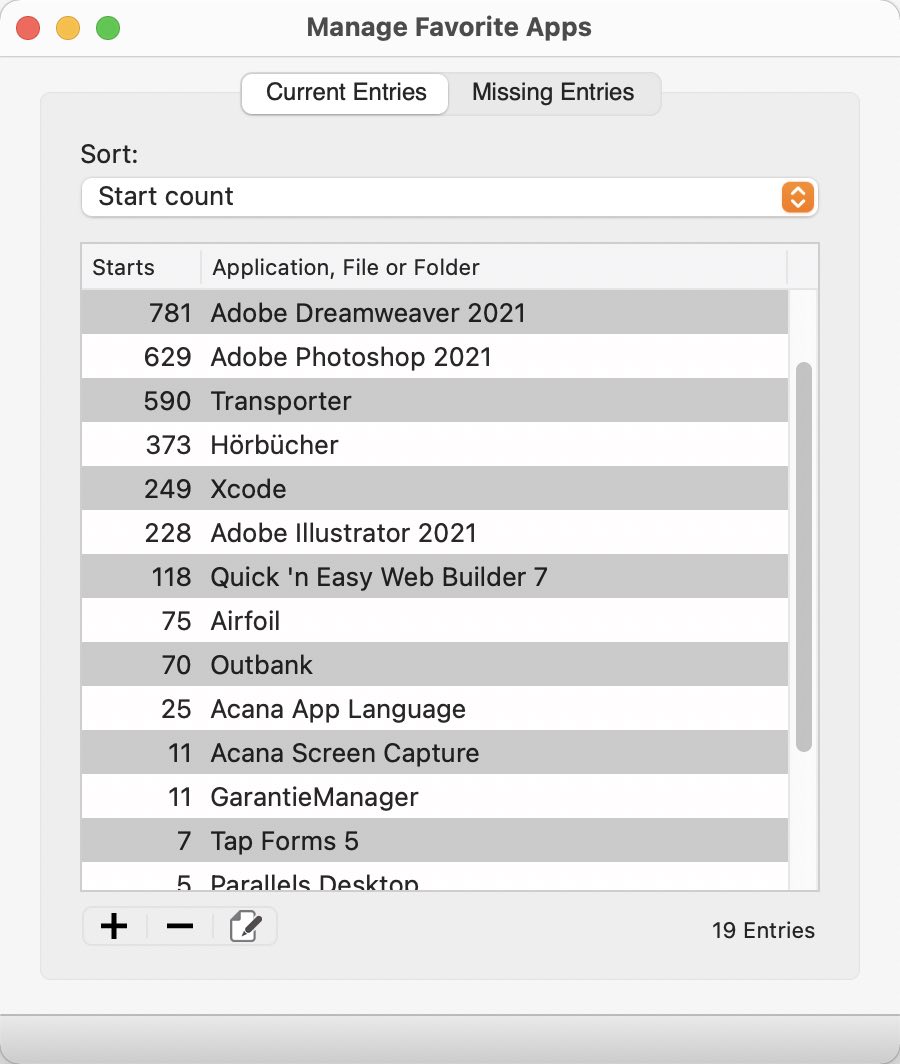
Task: Click the minus icon to remove entry
Action: click(180, 926)
